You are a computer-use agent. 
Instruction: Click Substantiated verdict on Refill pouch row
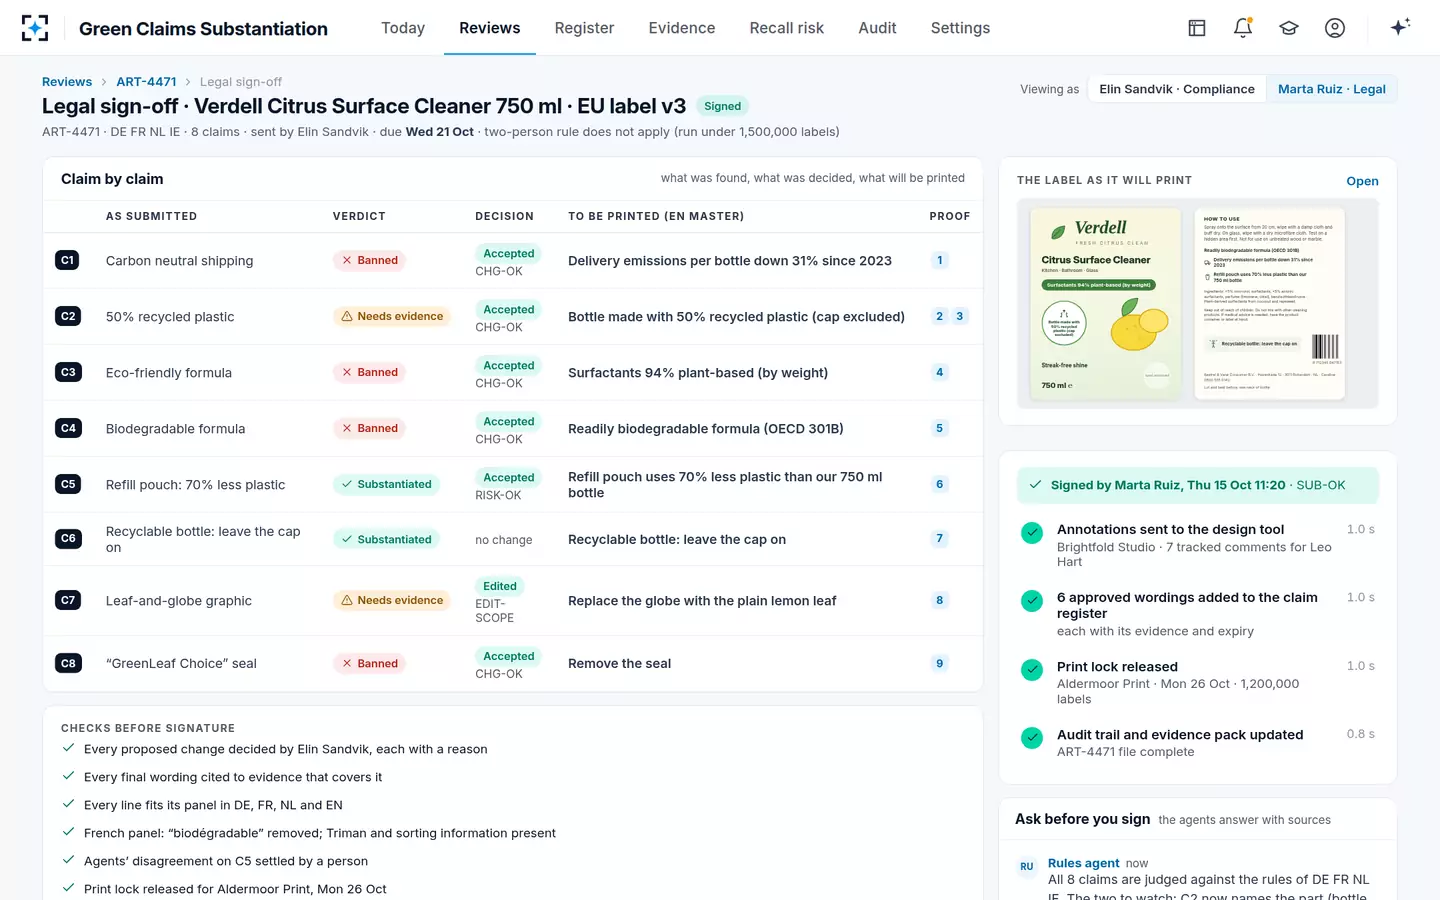[x=386, y=484]
